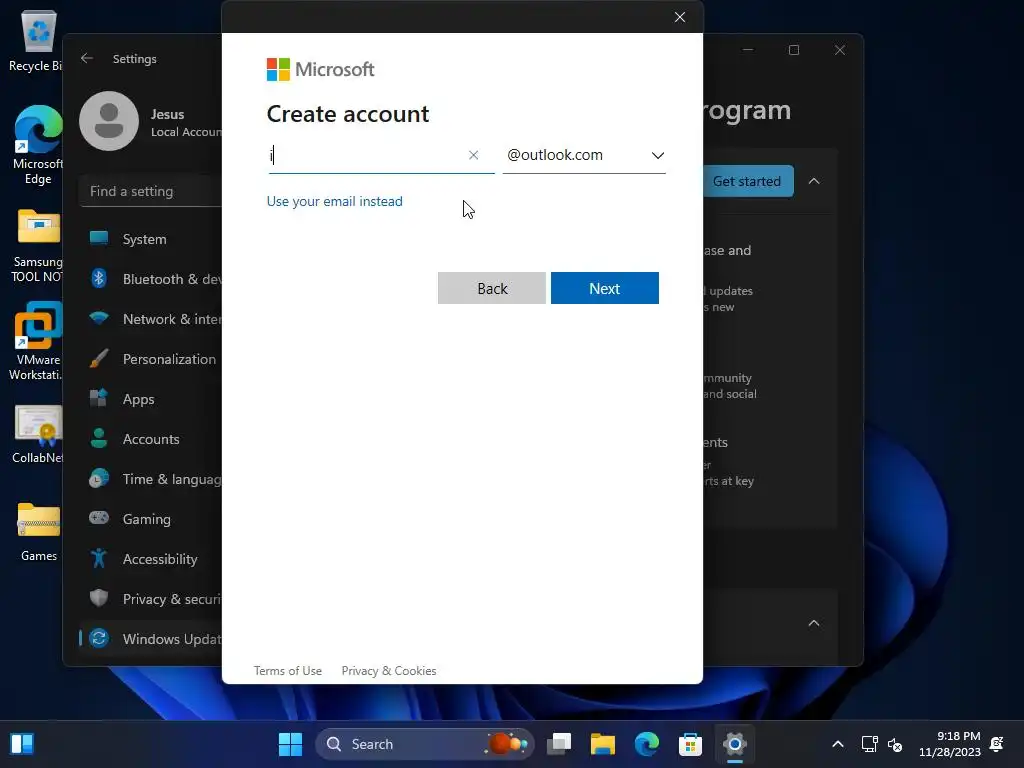
Task: Select the Games zip folder on desktop
Action: pyautogui.click(x=39, y=532)
